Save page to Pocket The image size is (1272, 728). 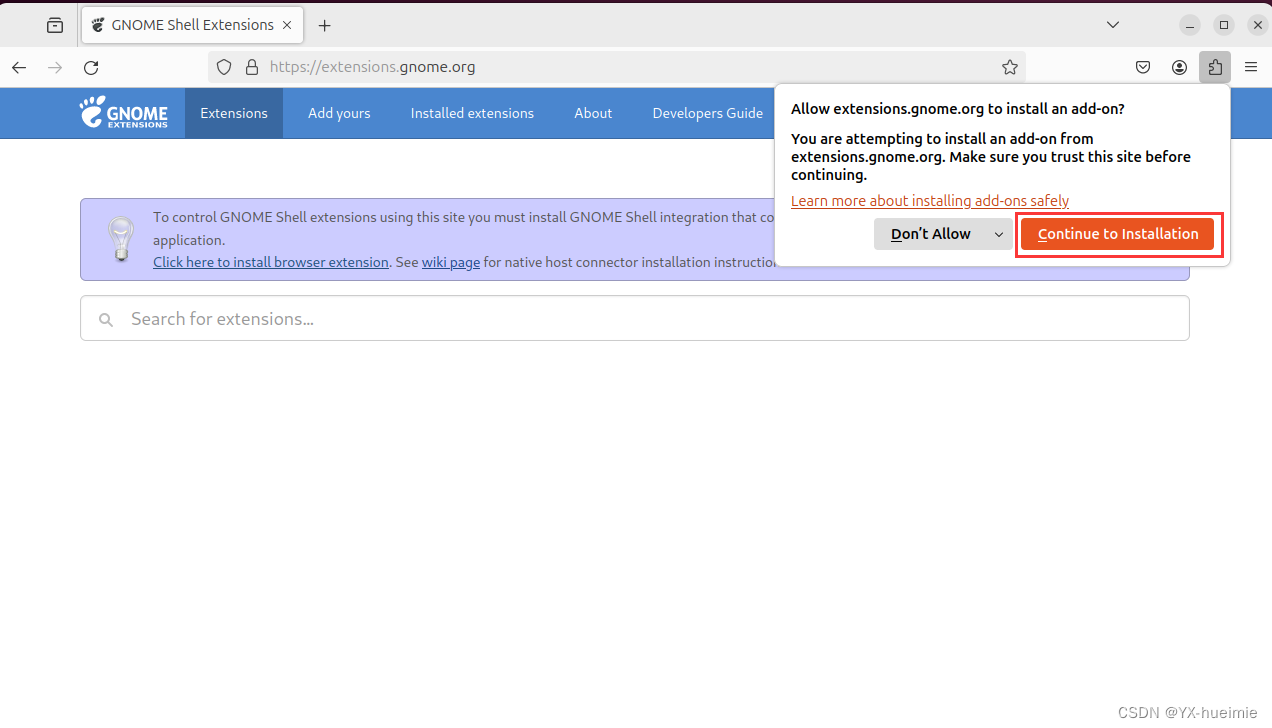click(x=1143, y=67)
